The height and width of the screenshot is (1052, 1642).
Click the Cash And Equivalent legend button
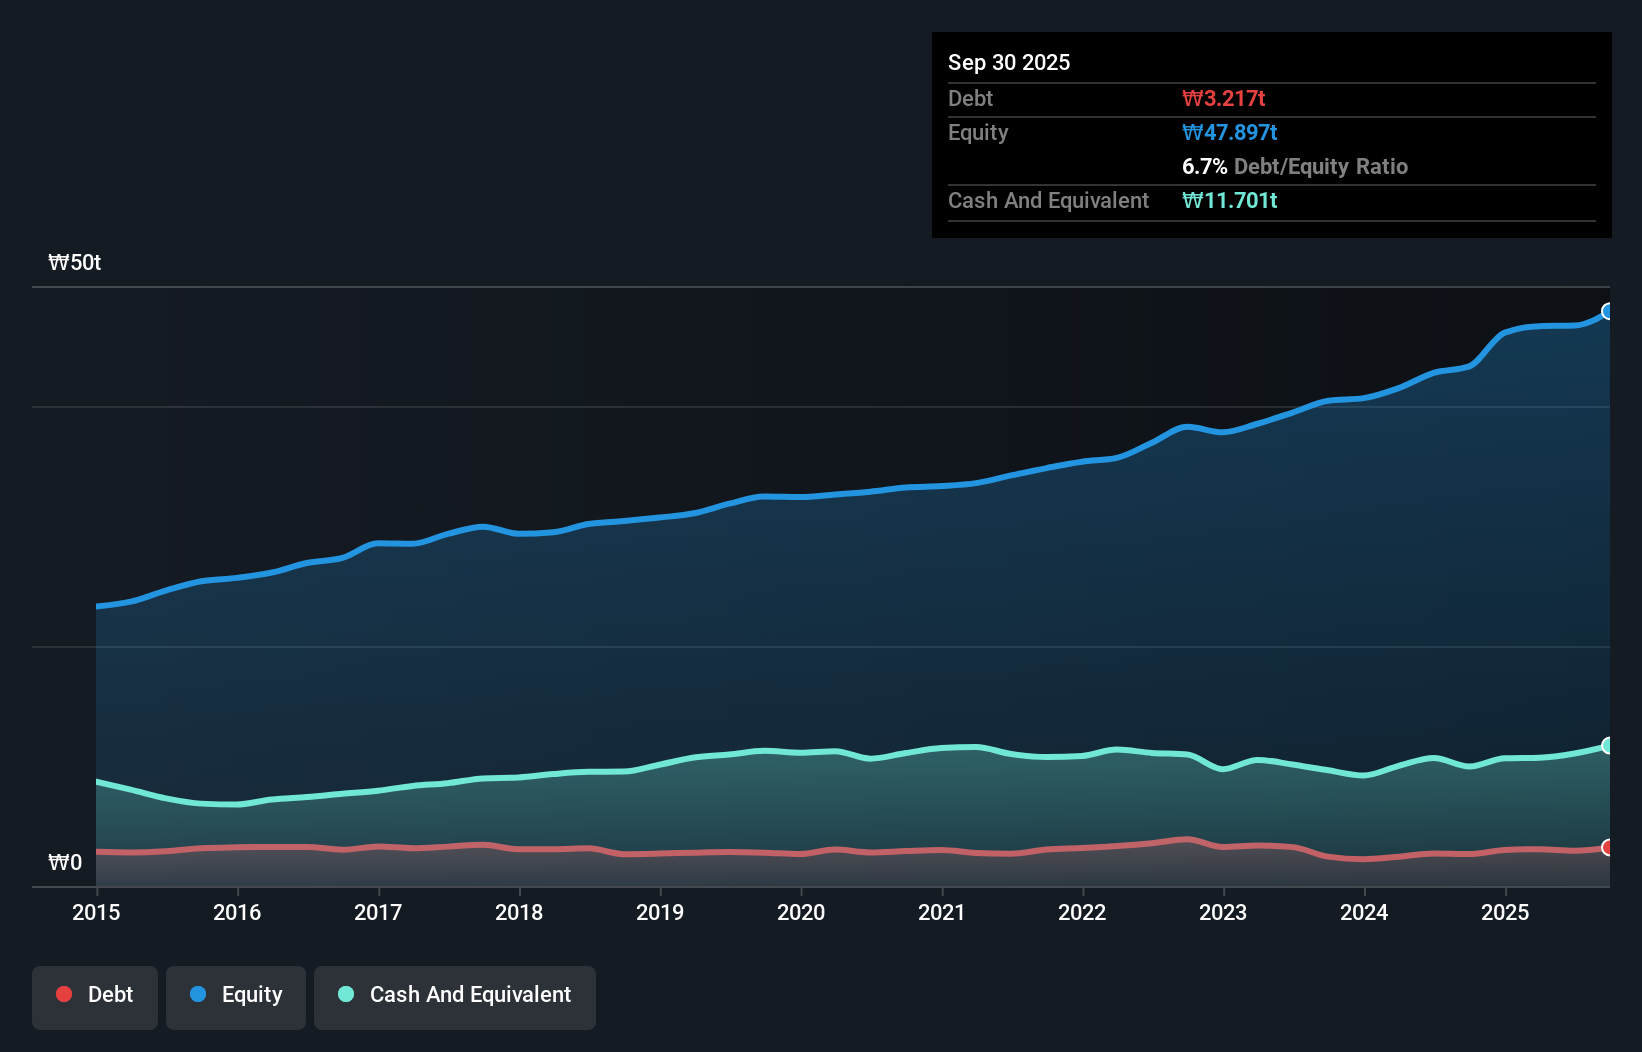pyautogui.click(x=454, y=995)
